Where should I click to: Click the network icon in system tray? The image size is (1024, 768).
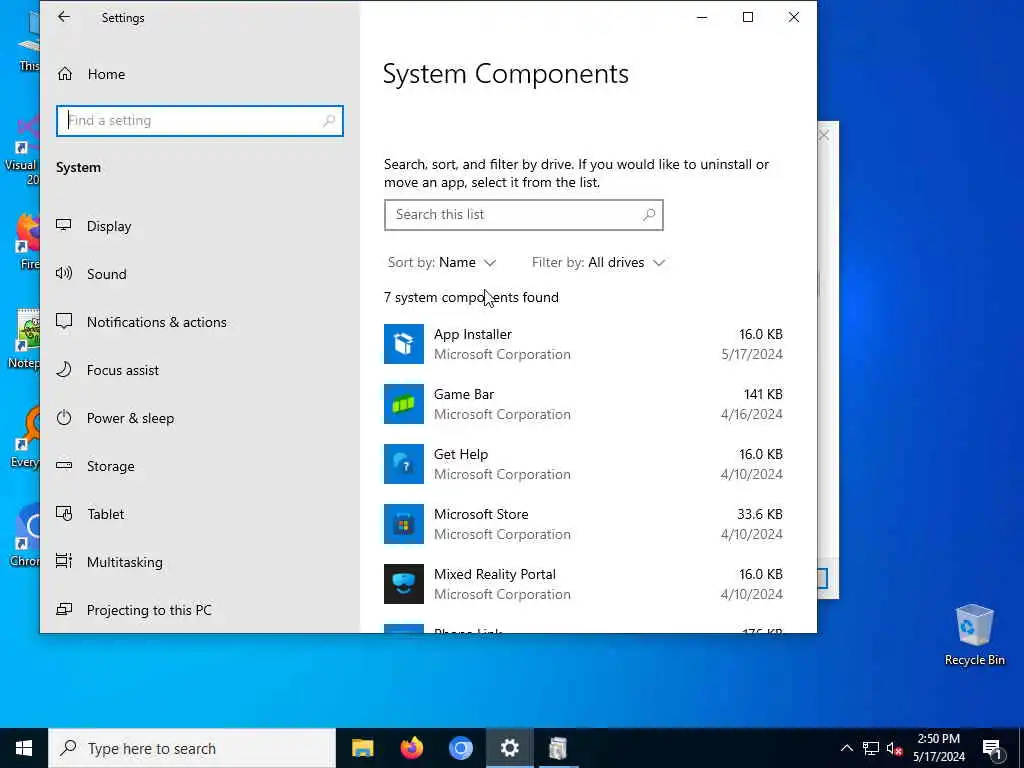871,748
